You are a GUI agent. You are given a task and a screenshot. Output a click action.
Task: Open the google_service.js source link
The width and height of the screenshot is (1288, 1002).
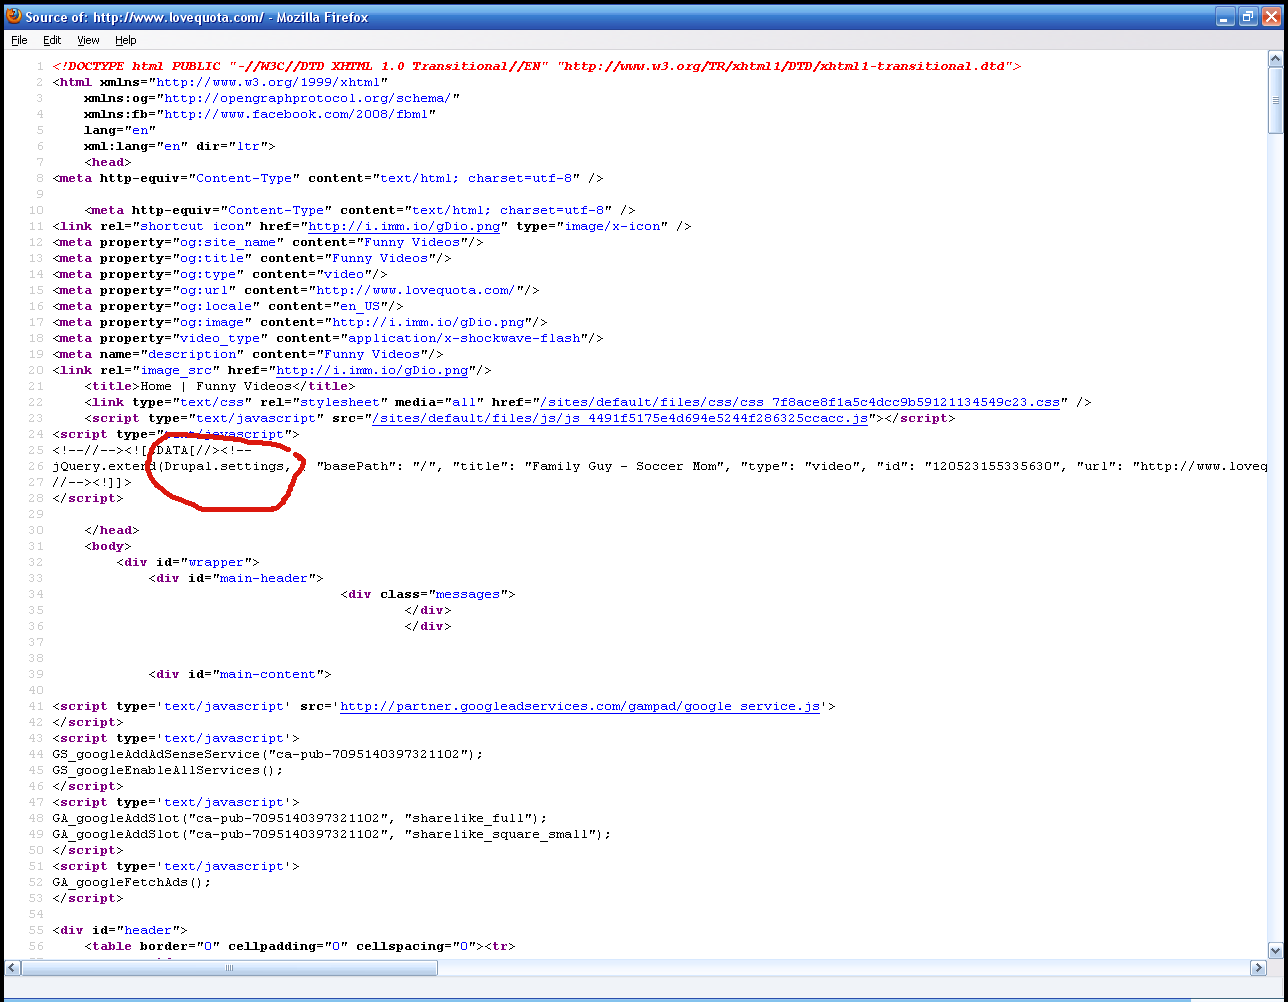(580, 706)
